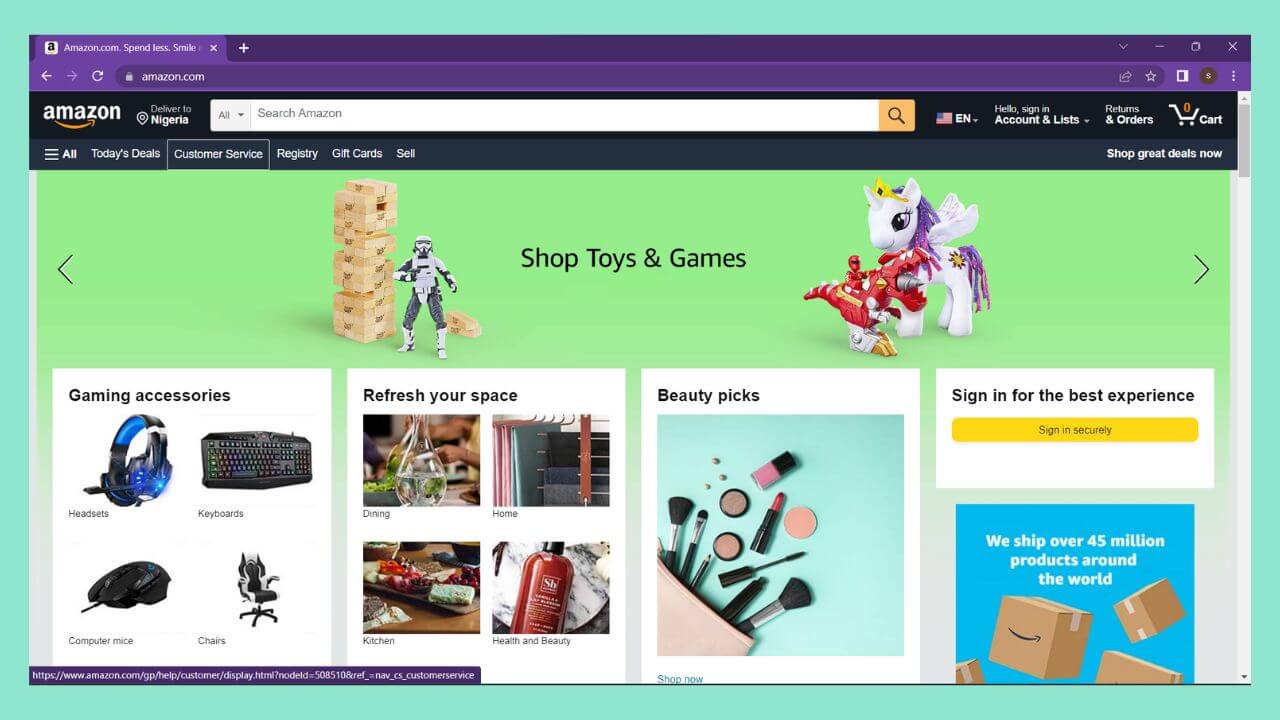Bookmark this page with the star icon

click(x=1151, y=76)
